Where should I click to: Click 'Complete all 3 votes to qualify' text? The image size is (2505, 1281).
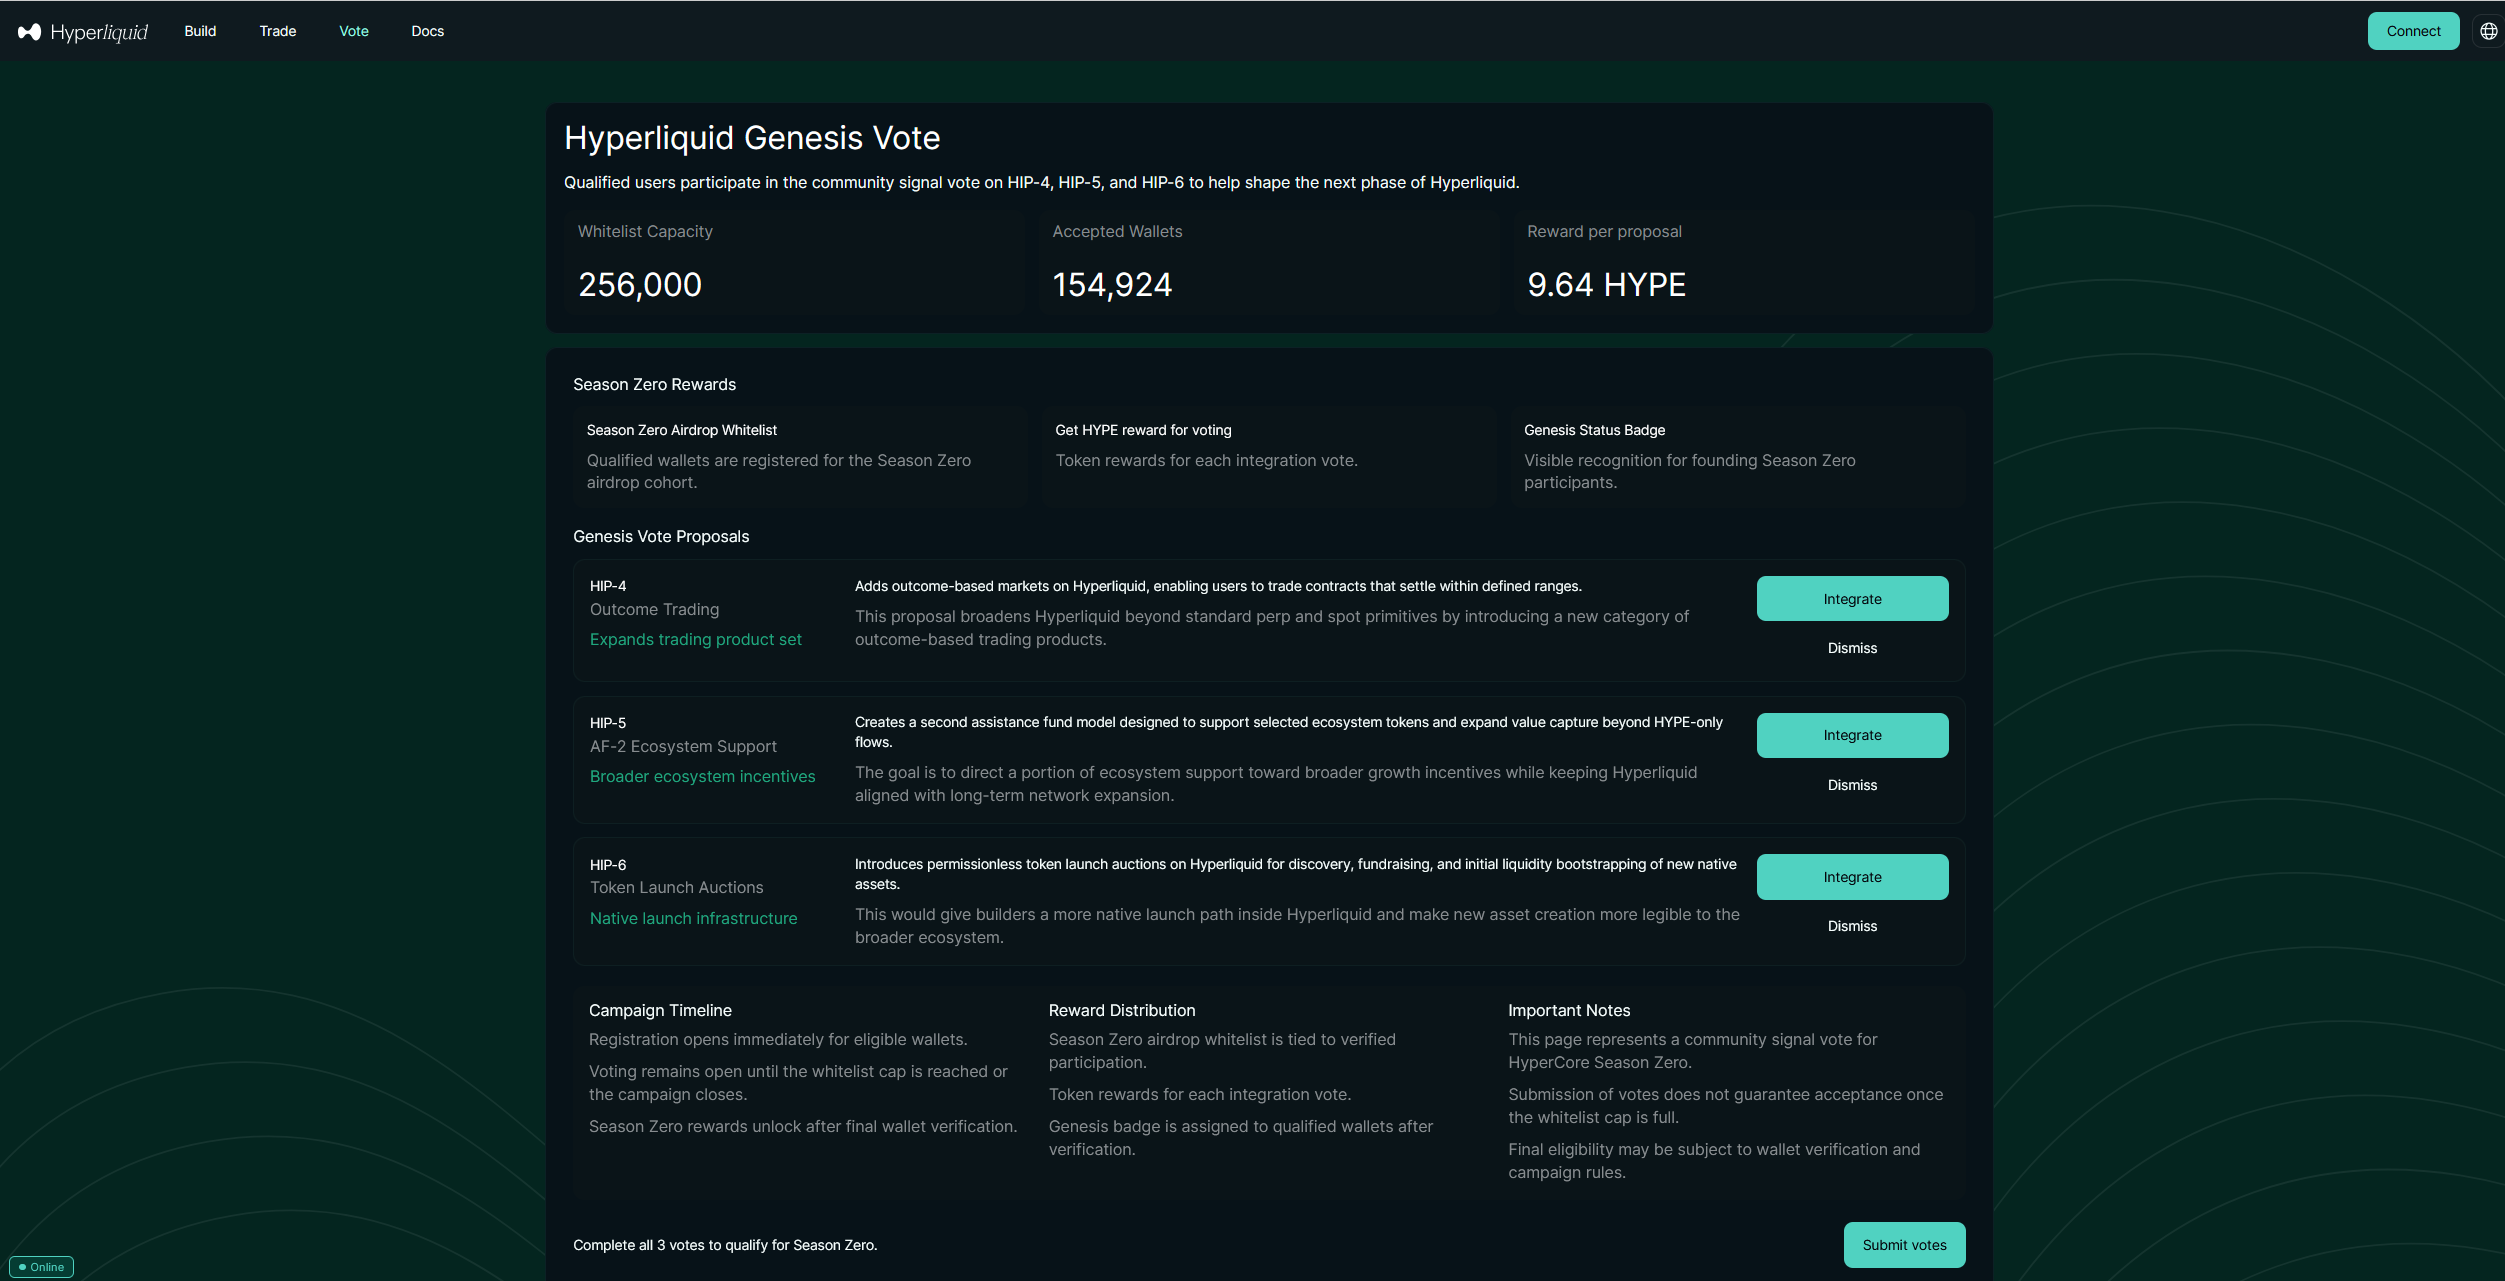pyautogui.click(x=725, y=1245)
